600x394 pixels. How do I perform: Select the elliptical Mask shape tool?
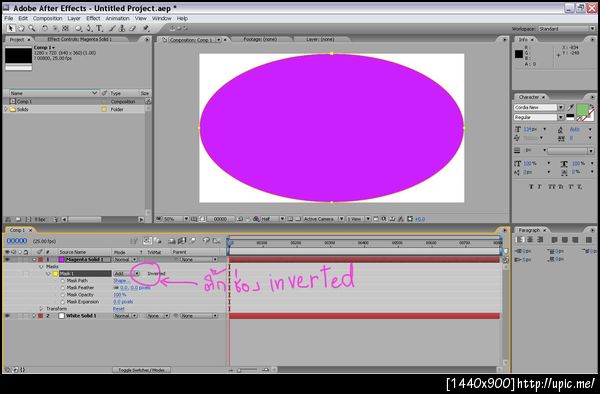[x=78, y=28]
